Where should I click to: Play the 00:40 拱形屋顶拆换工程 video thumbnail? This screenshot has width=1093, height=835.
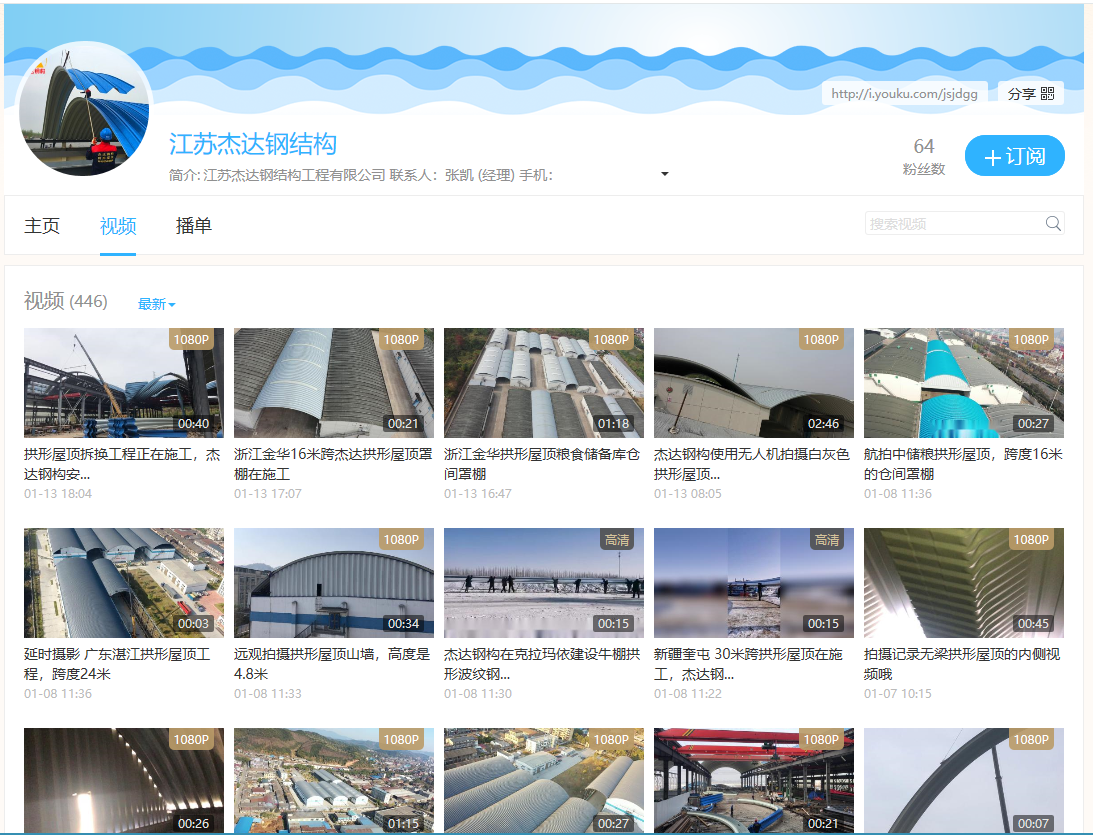[x=124, y=383]
